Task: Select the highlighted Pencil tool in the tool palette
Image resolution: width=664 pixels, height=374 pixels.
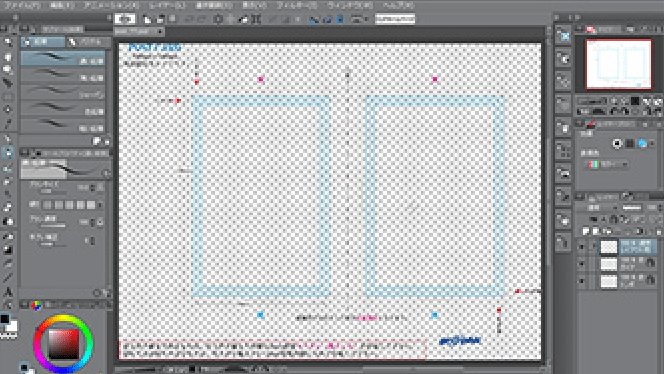Action: [x=8, y=152]
